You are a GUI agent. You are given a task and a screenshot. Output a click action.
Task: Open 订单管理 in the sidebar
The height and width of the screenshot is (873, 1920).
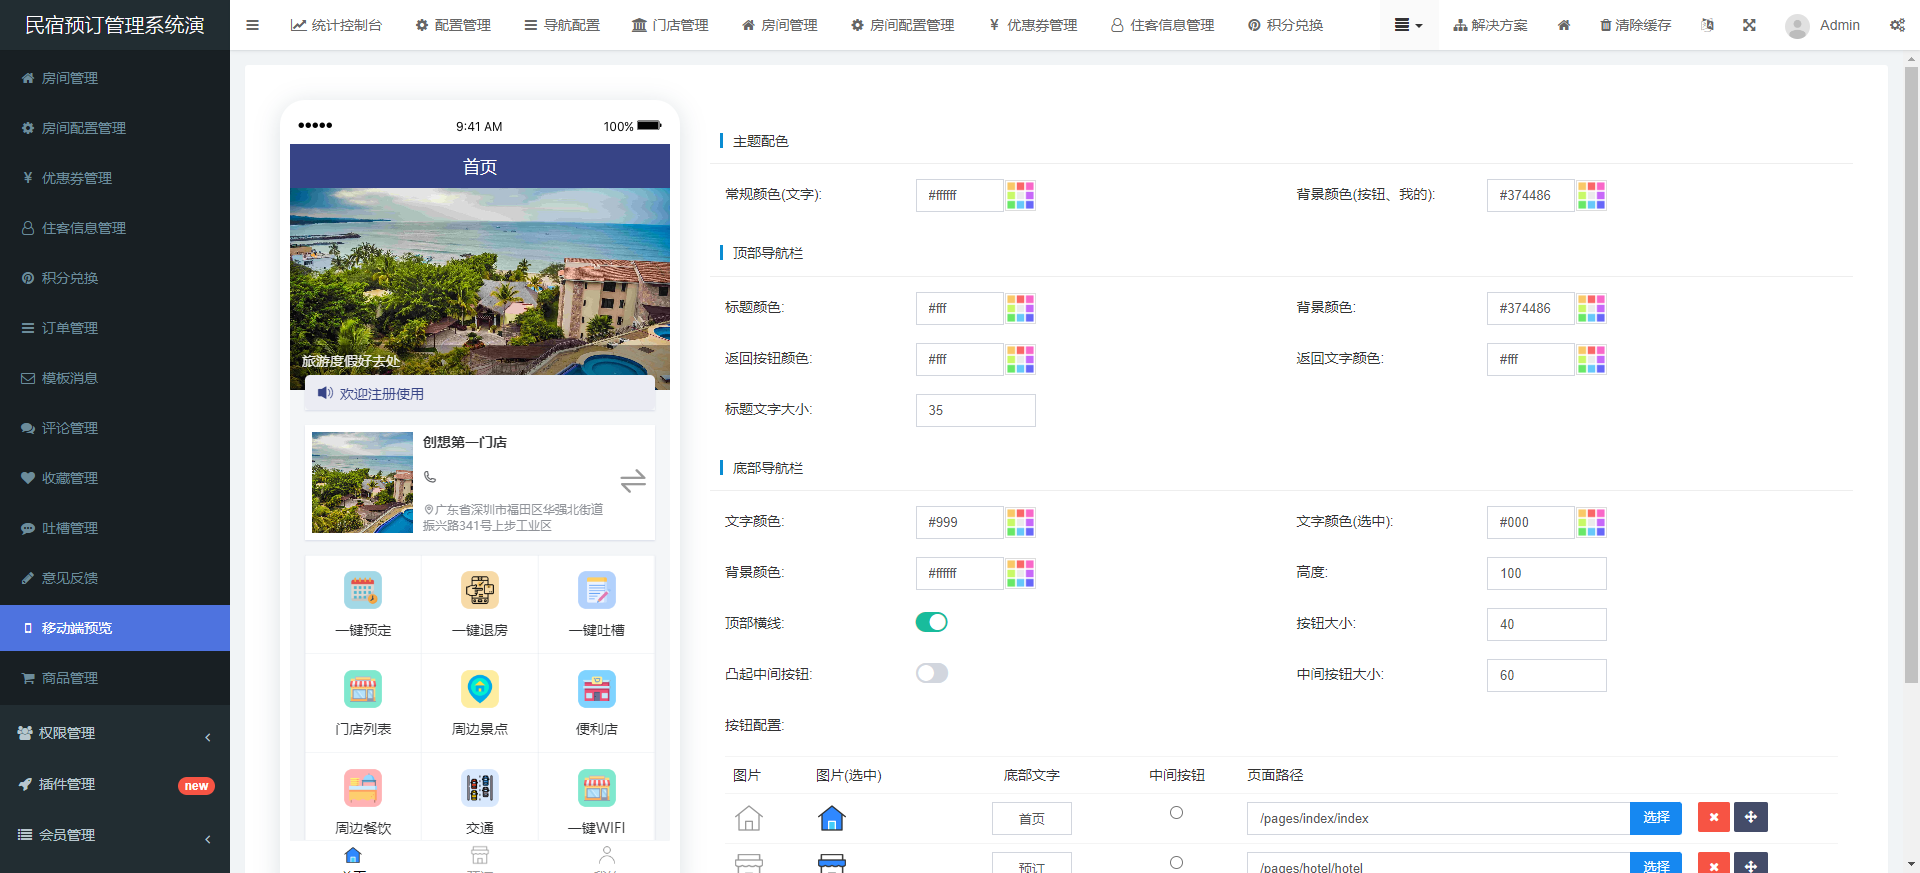pyautogui.click(x=69, y=328)
